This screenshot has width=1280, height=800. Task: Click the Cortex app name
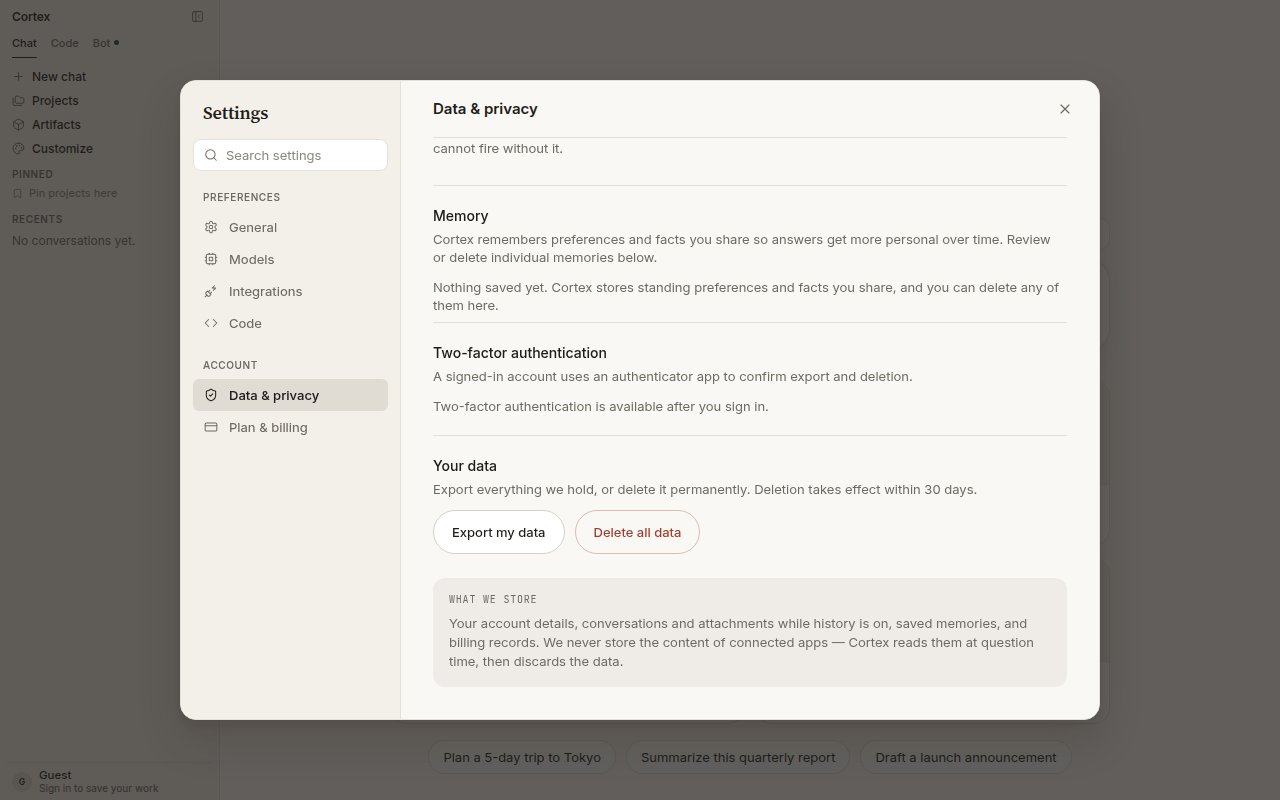pyautogui.click(x=31, y=16)
